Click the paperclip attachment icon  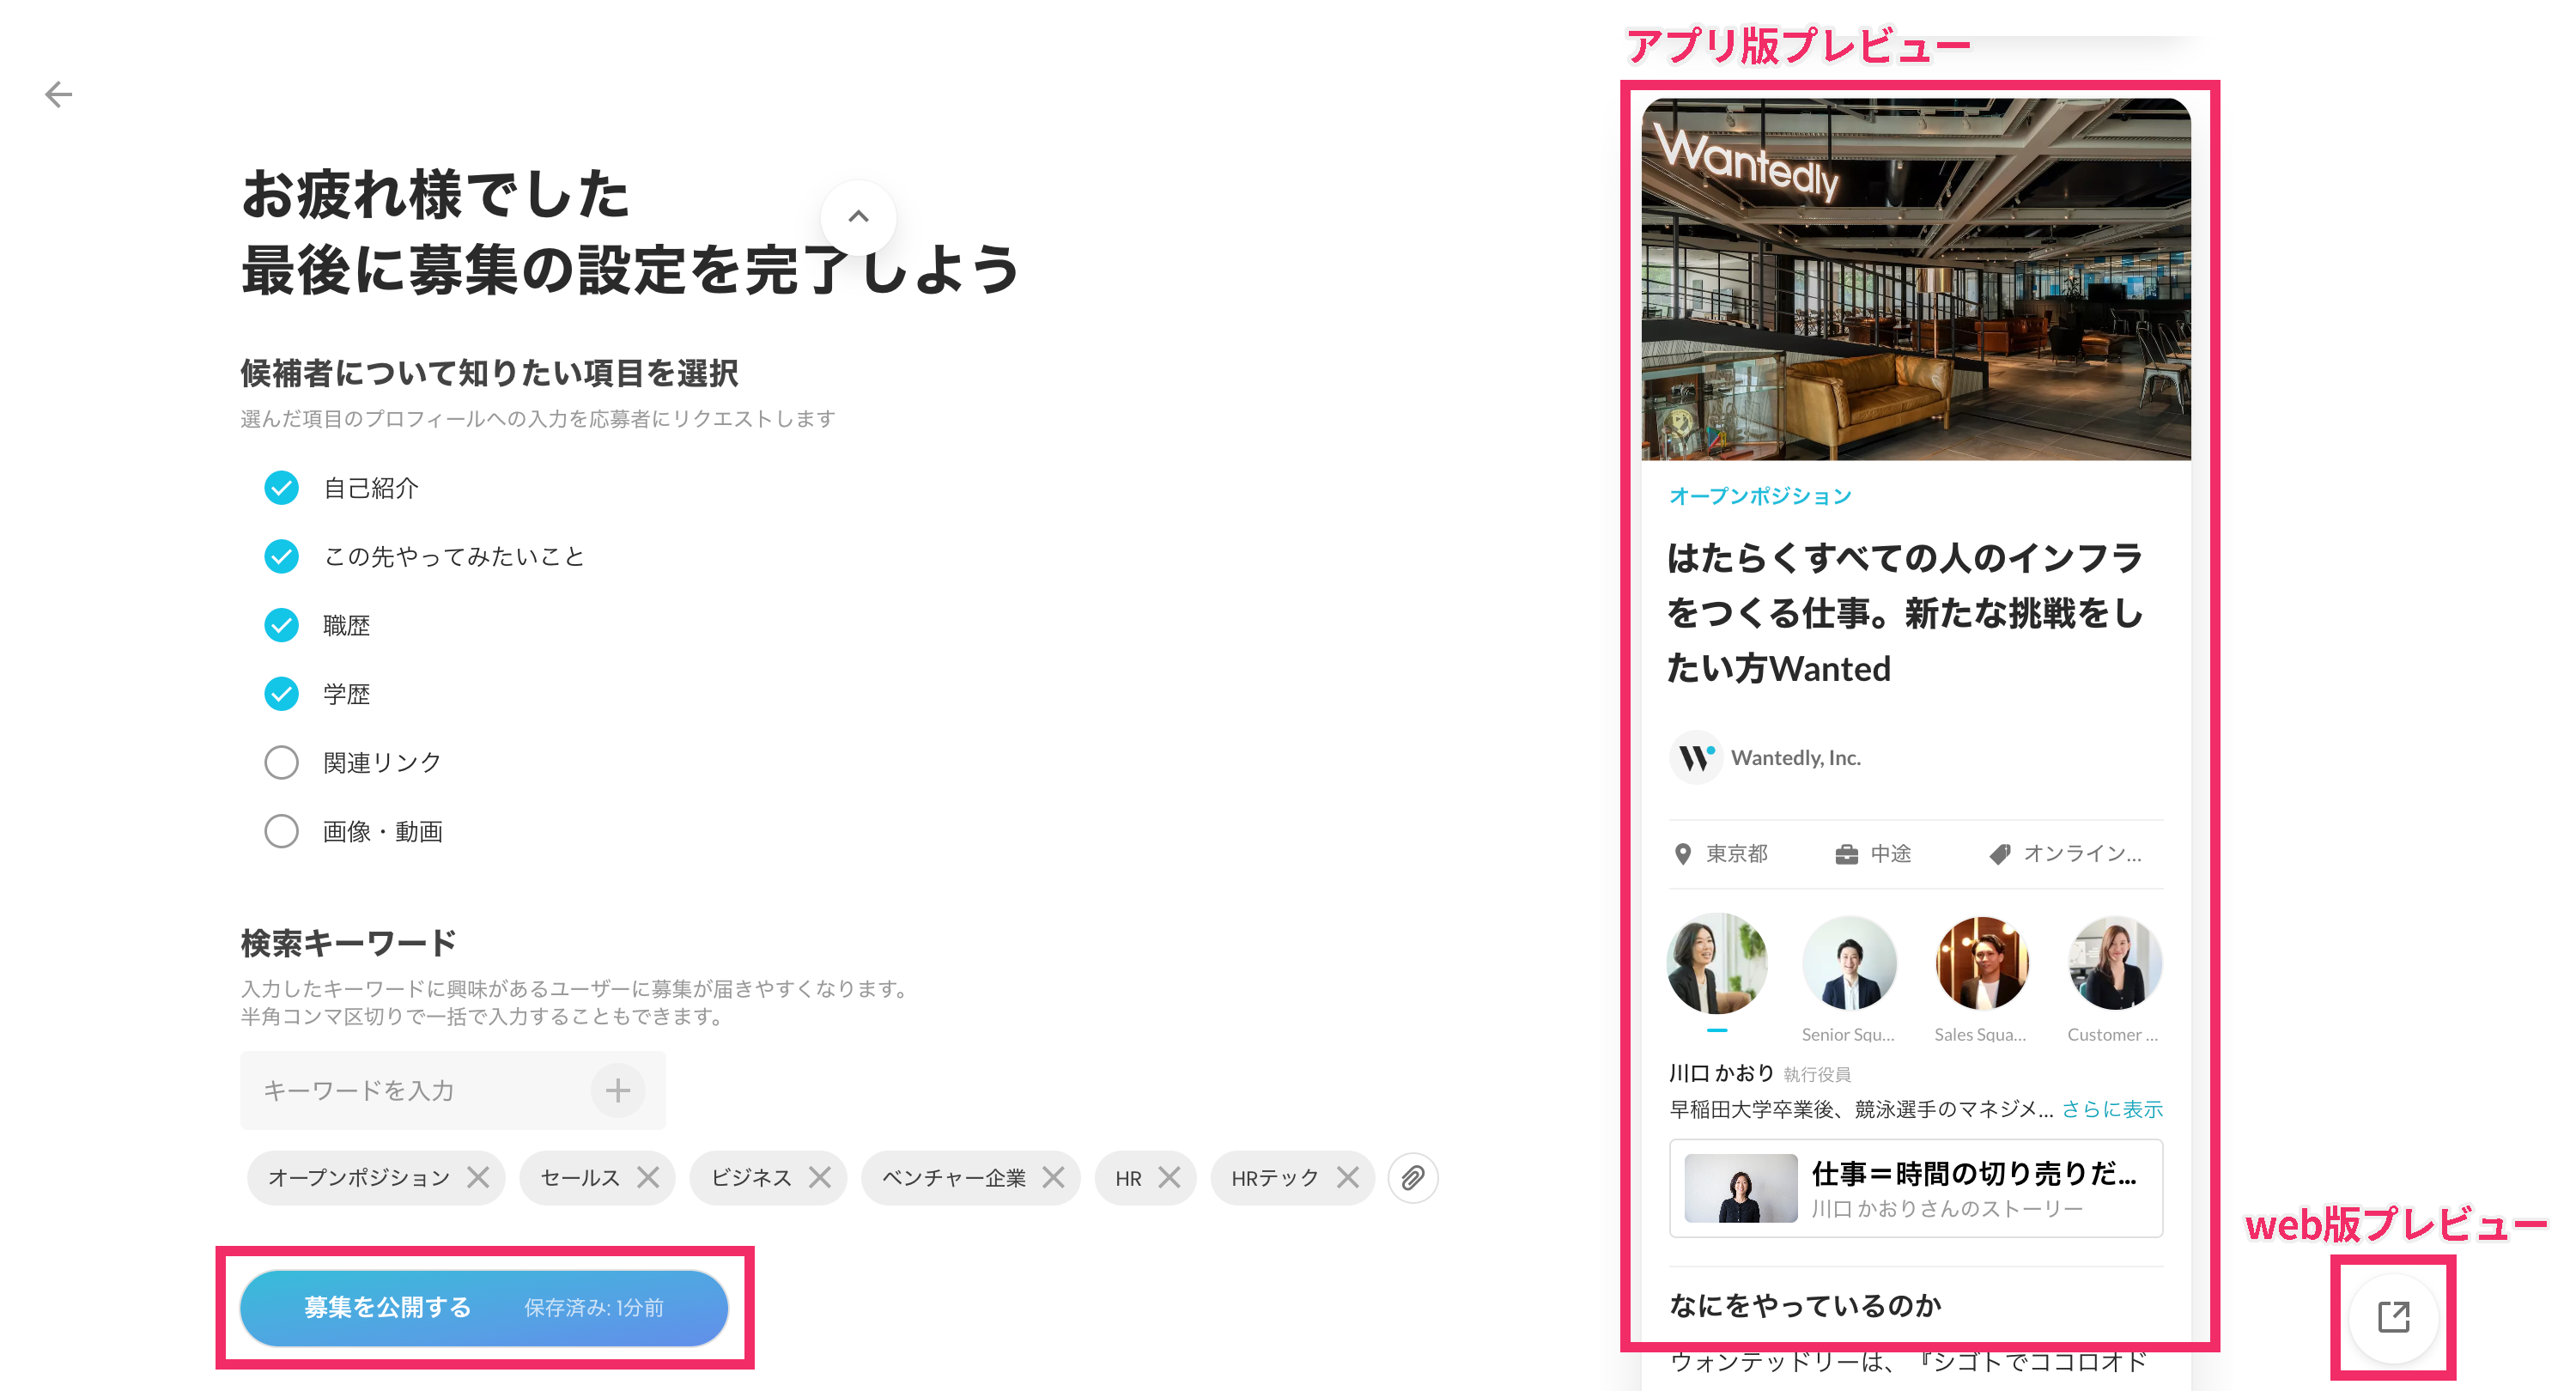coord(1412,1177)
